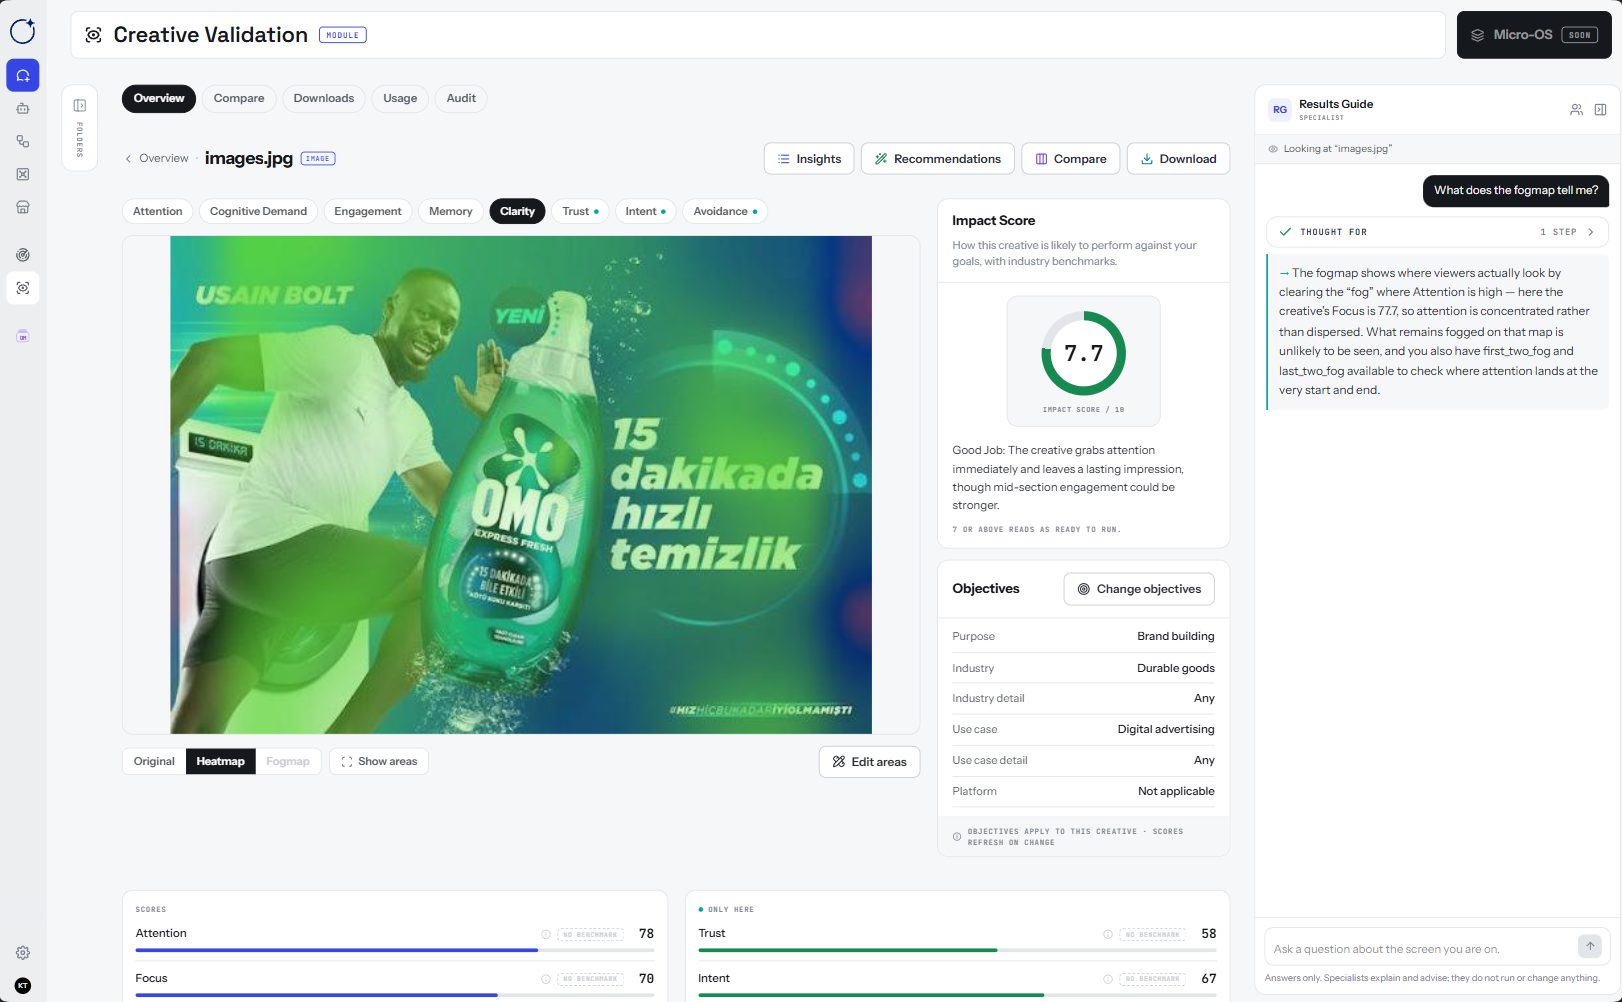
Task: Click the RG specialist avatar
Action: click(1280, 110)
